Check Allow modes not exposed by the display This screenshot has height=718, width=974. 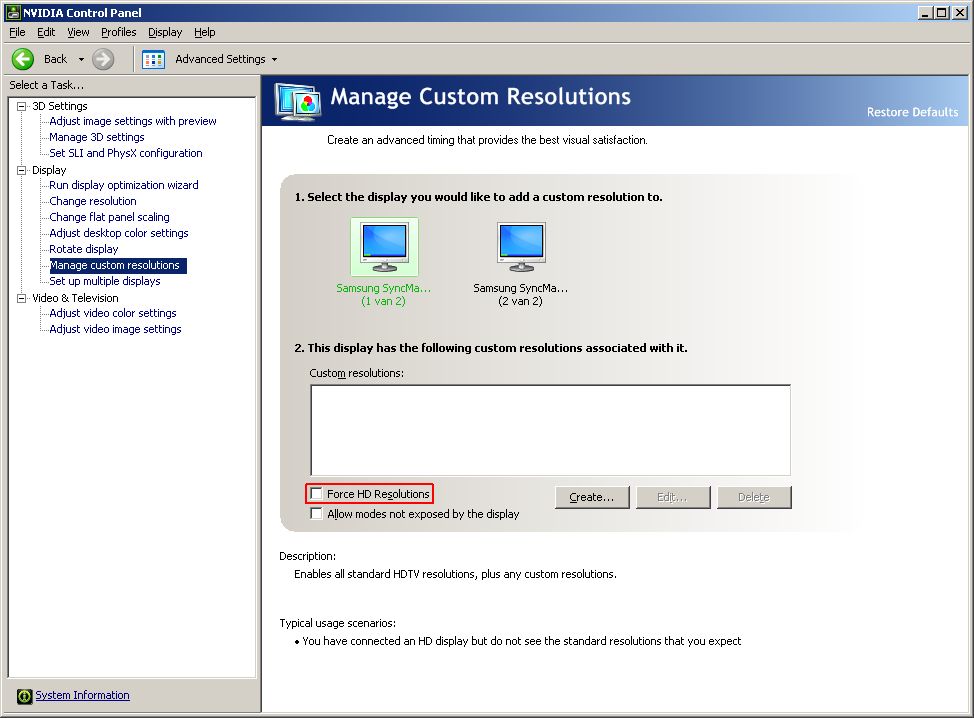pyautogui.click(x=316, y=514)
